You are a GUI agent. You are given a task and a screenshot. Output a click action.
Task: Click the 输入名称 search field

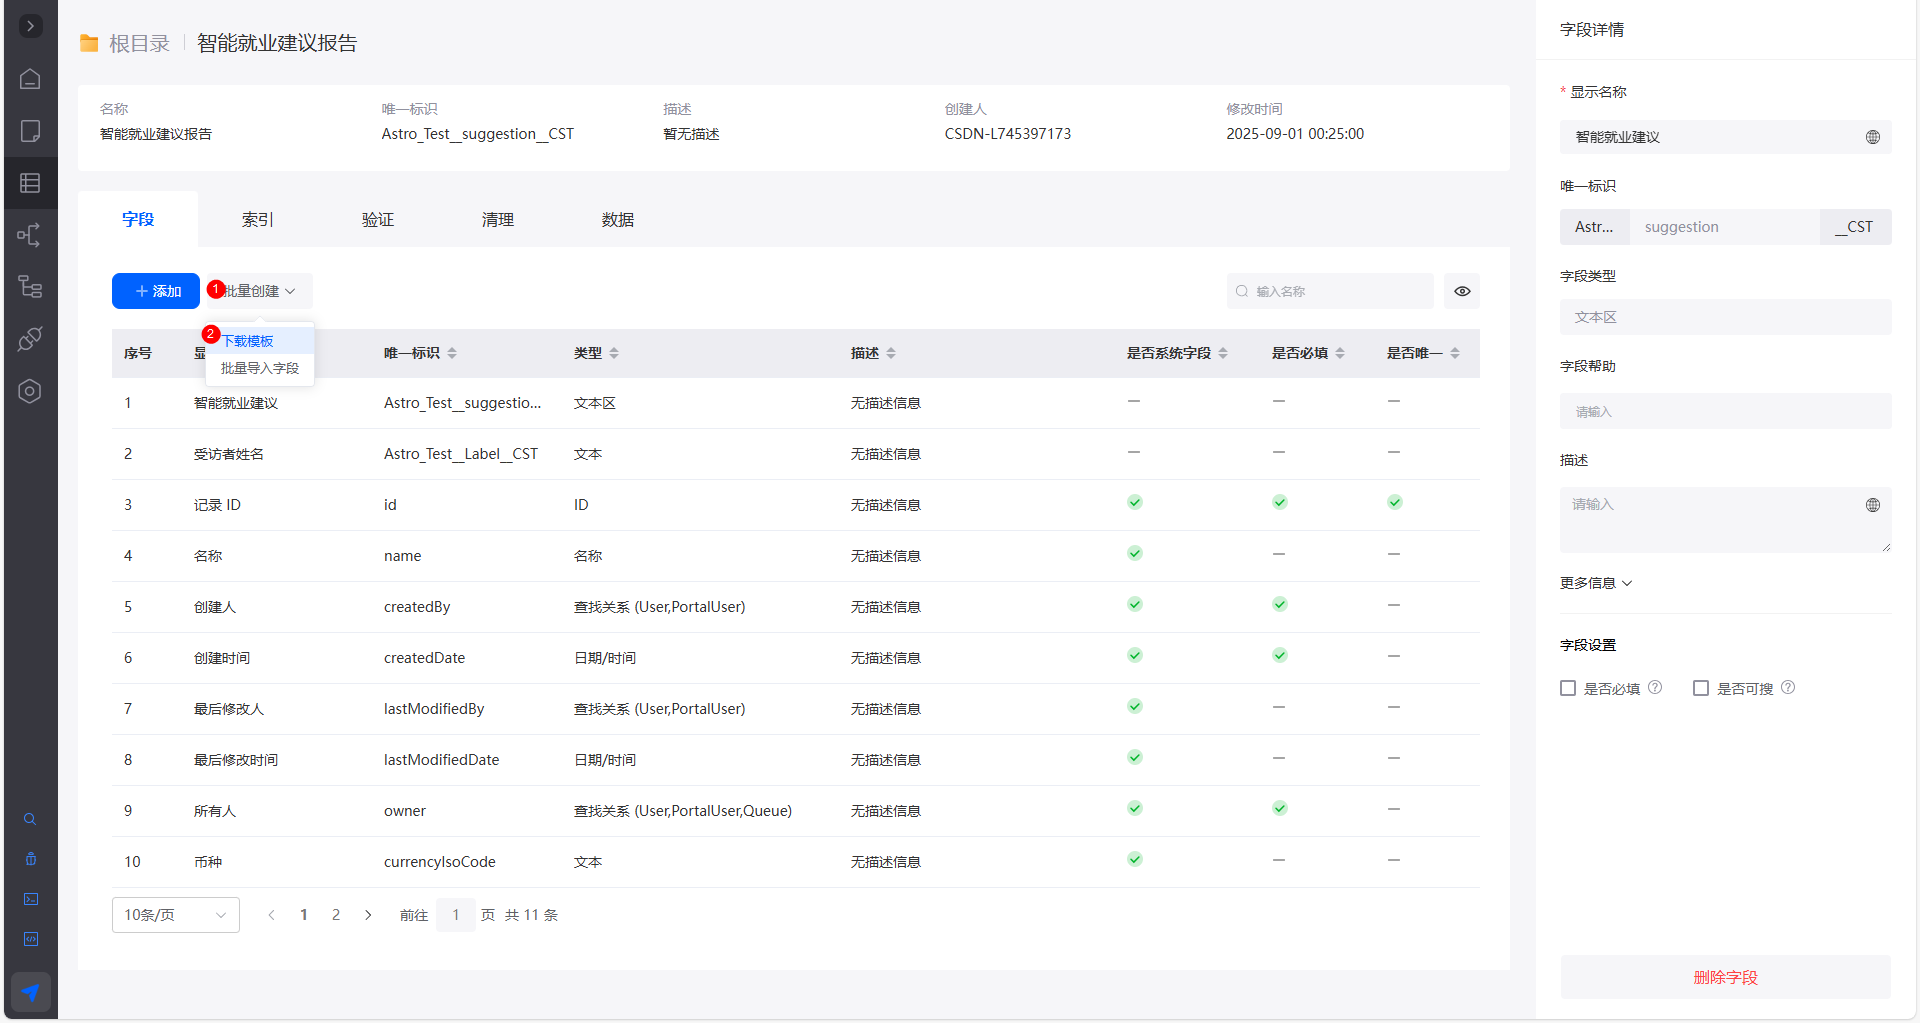click(1330, 291)
